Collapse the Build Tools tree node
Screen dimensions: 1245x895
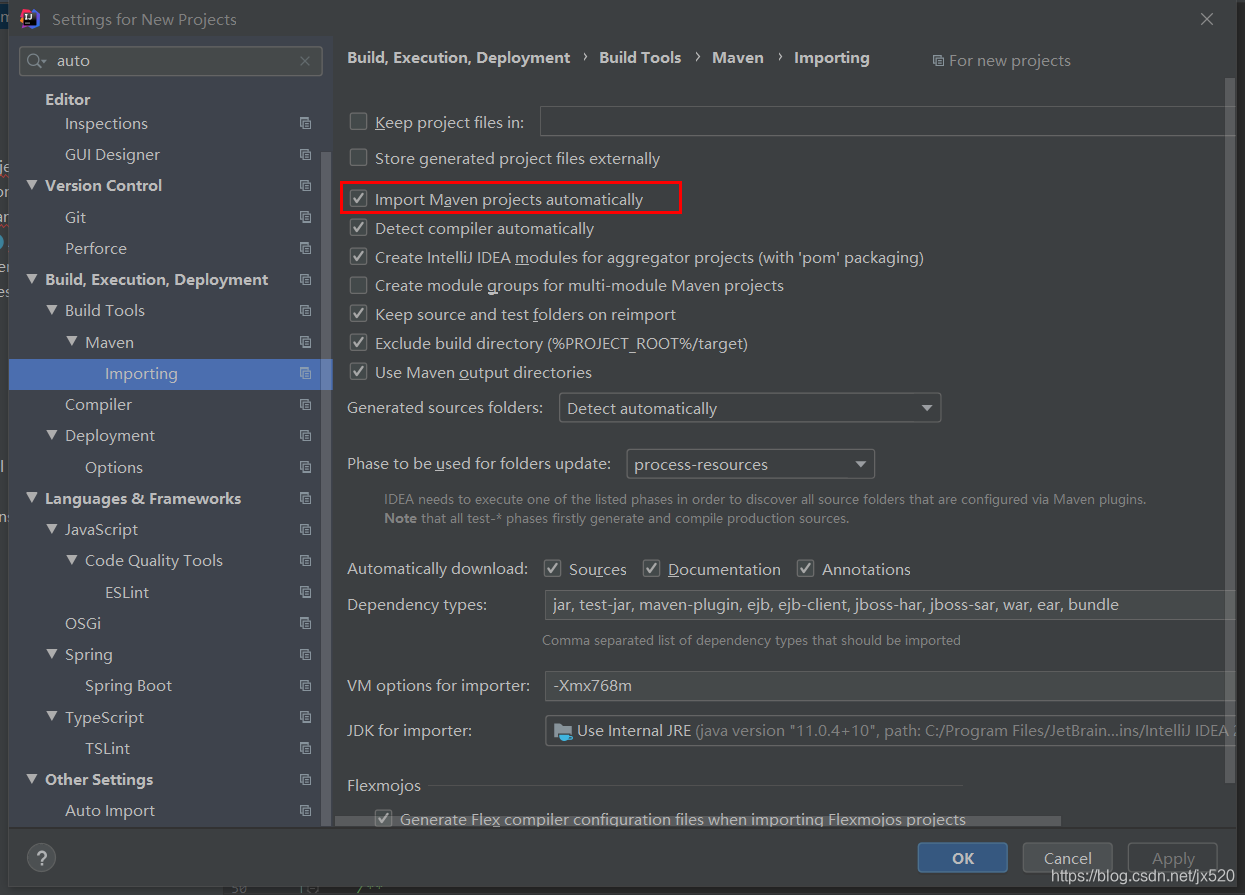click(52, 311)
